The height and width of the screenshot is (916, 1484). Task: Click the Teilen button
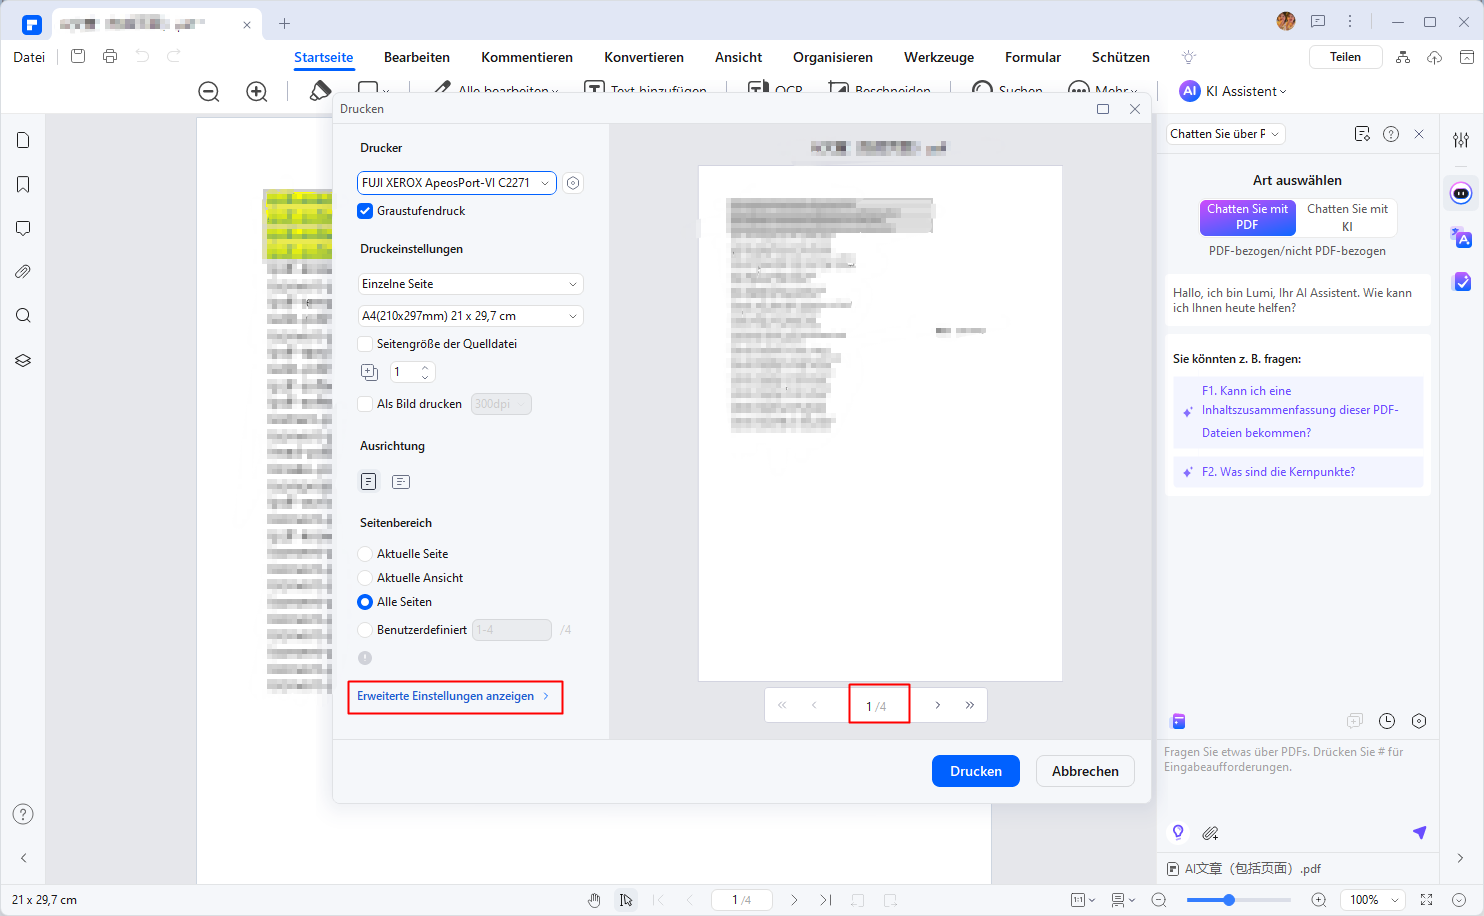pyautogui.click(x=1345, y=57)
